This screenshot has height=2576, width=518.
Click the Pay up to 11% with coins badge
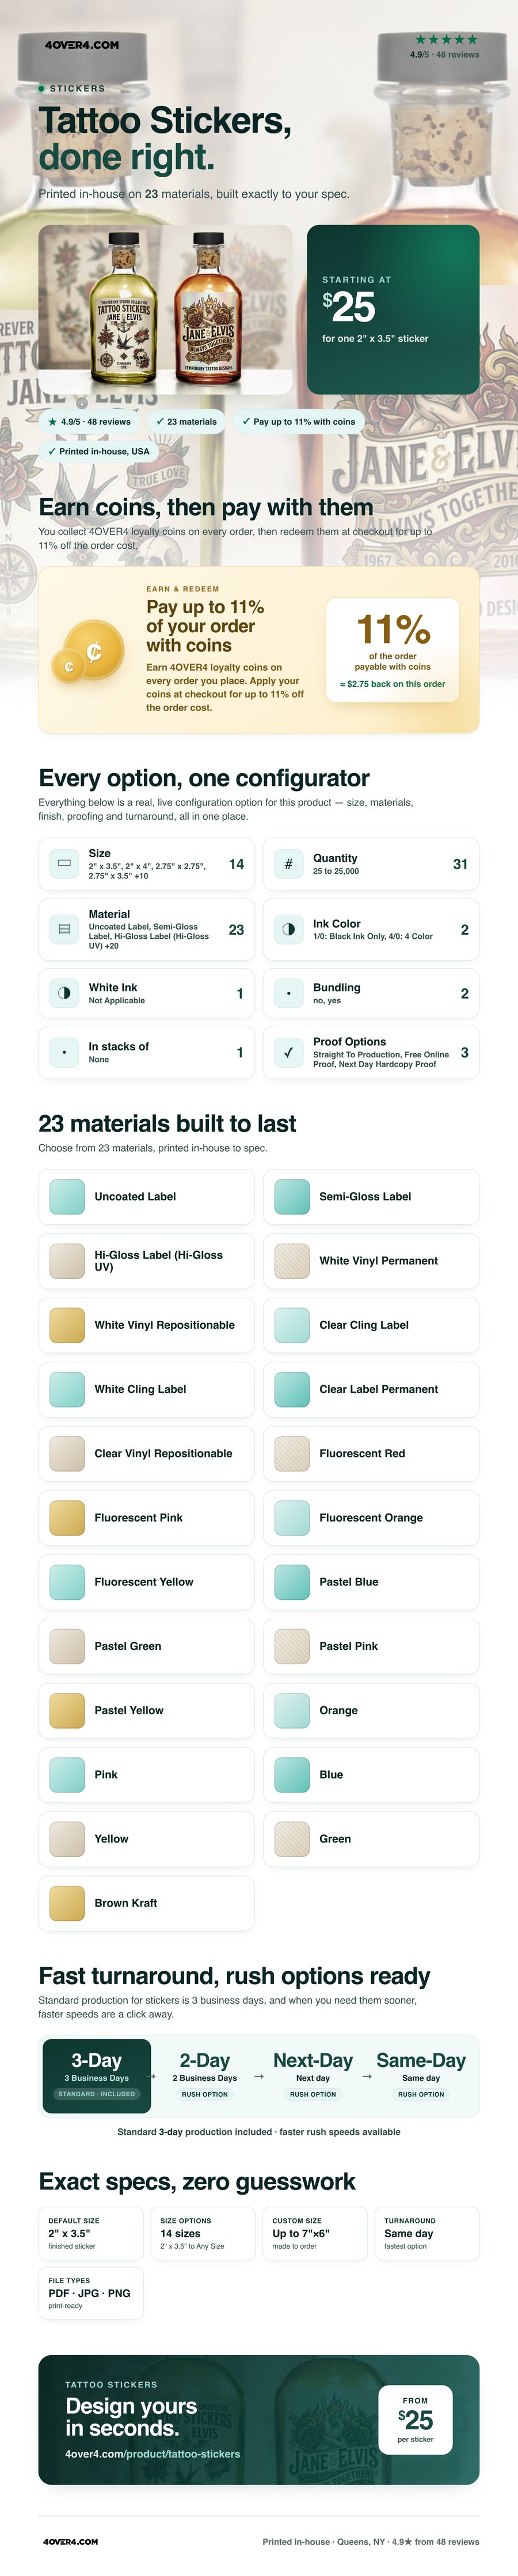pos(298,422)
